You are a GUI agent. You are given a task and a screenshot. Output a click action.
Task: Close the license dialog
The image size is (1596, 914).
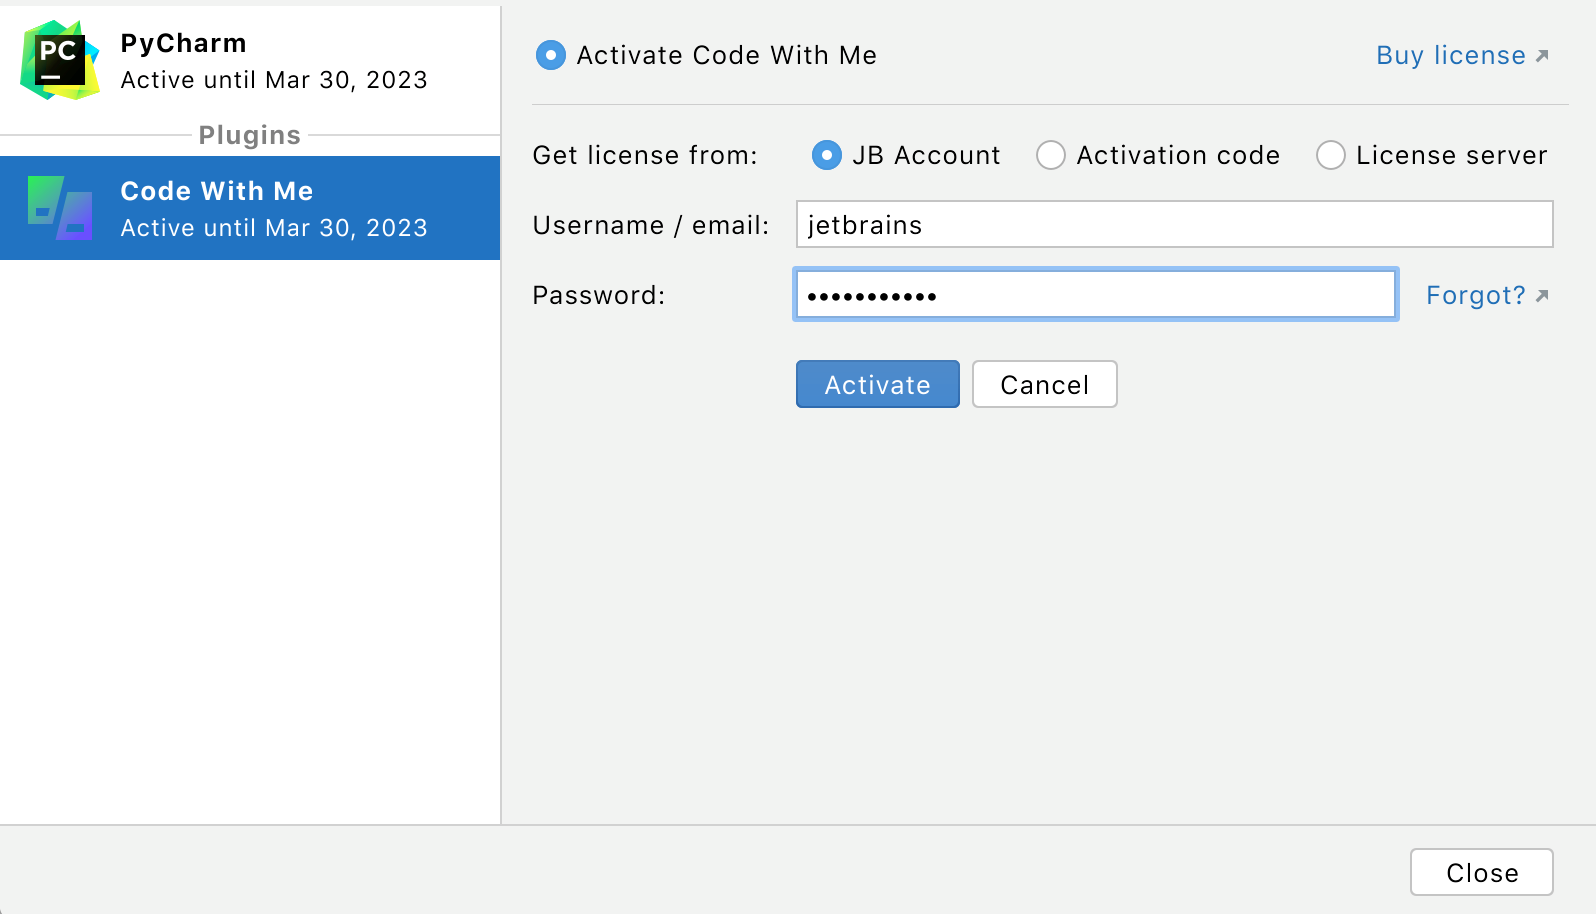coord(1481,872)
